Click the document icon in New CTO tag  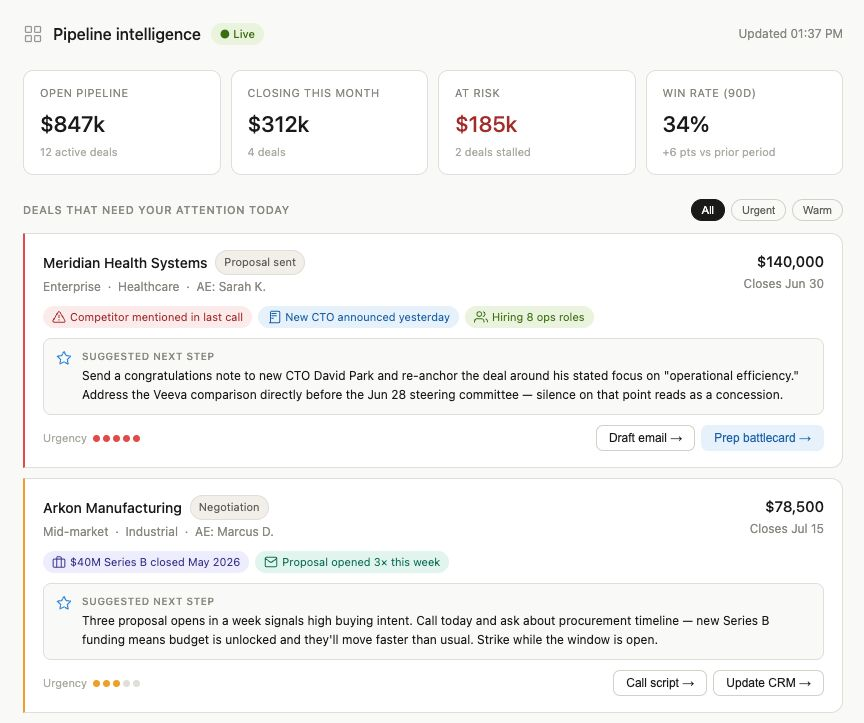pos(274,317)
